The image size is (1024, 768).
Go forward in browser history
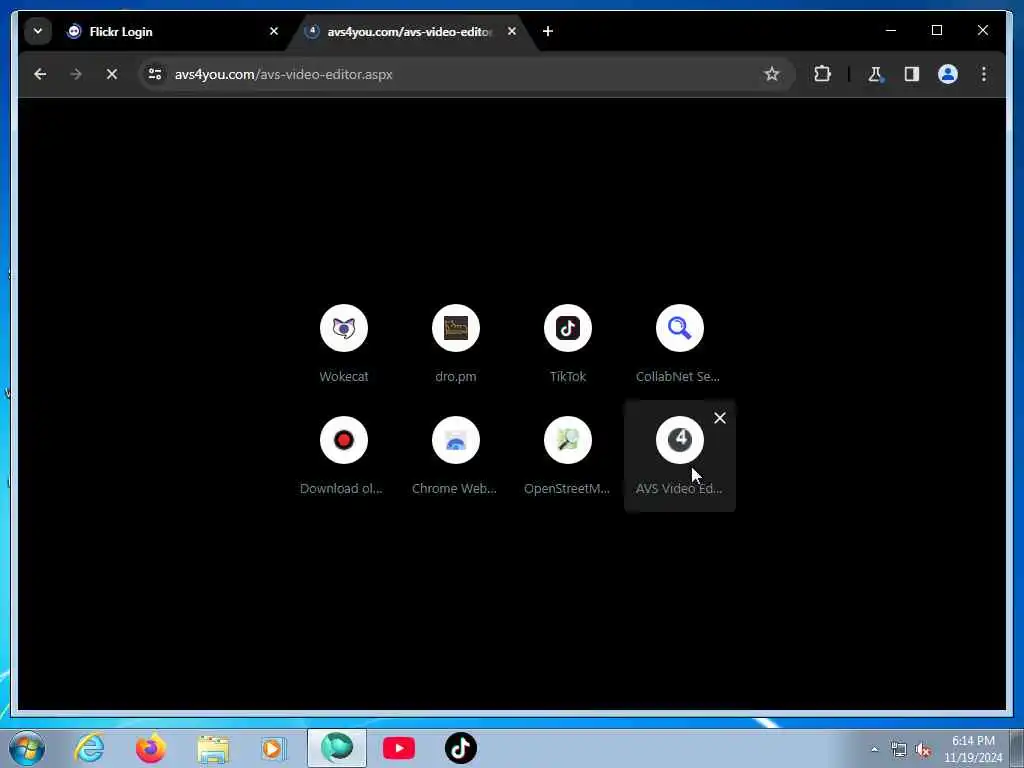pos(76,74)
